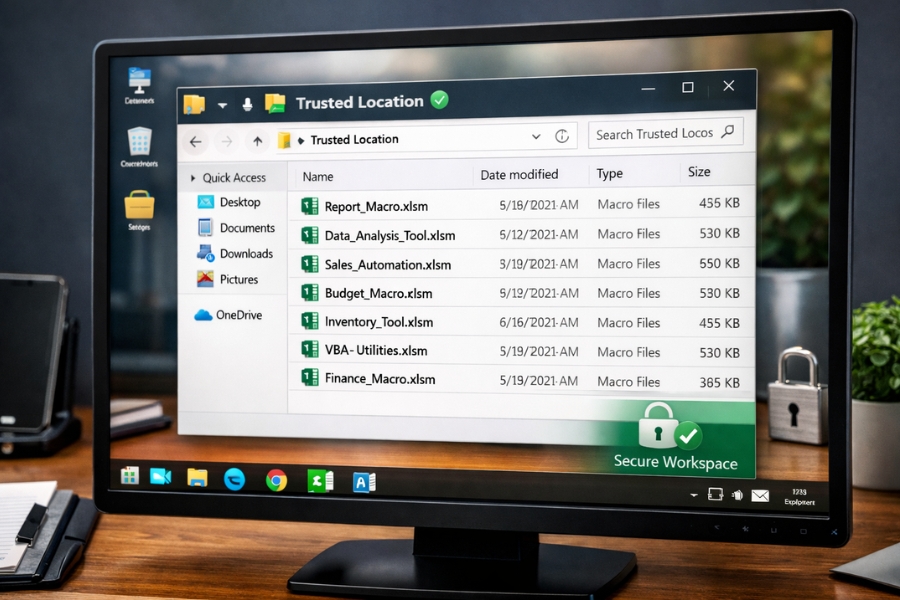Open the title bar folder dropdown arrow
Screen dimensions: 900x600
click(x=222, y=103)
